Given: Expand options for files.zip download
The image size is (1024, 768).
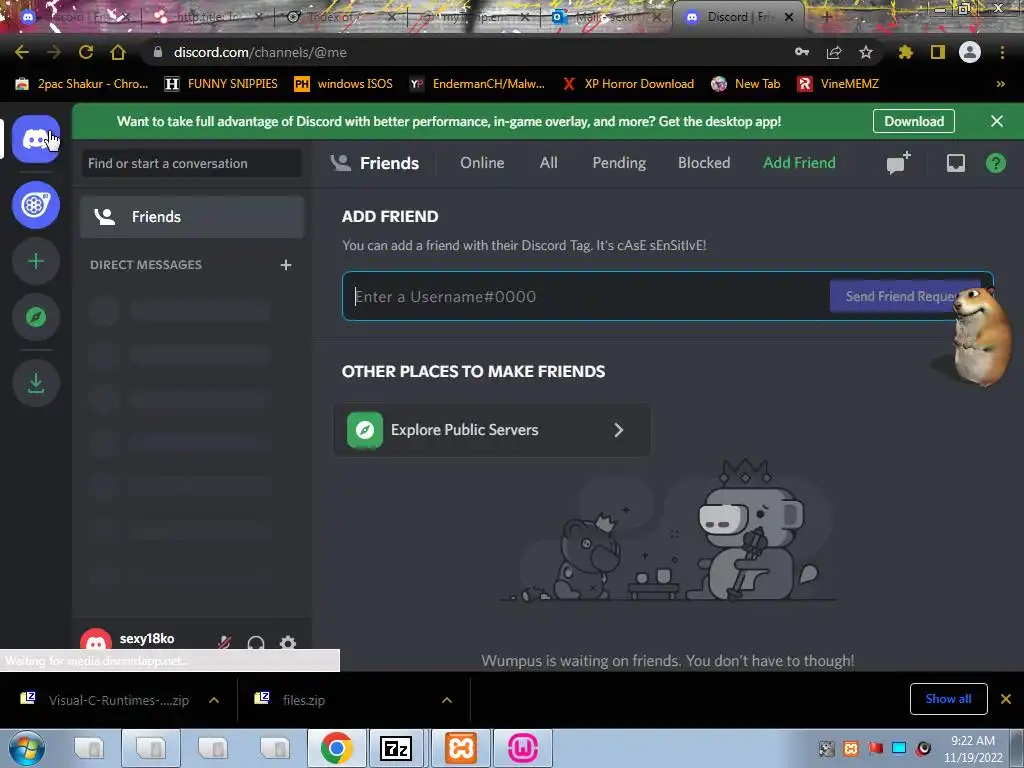Looking at the screenshot, I should (447, 700).
